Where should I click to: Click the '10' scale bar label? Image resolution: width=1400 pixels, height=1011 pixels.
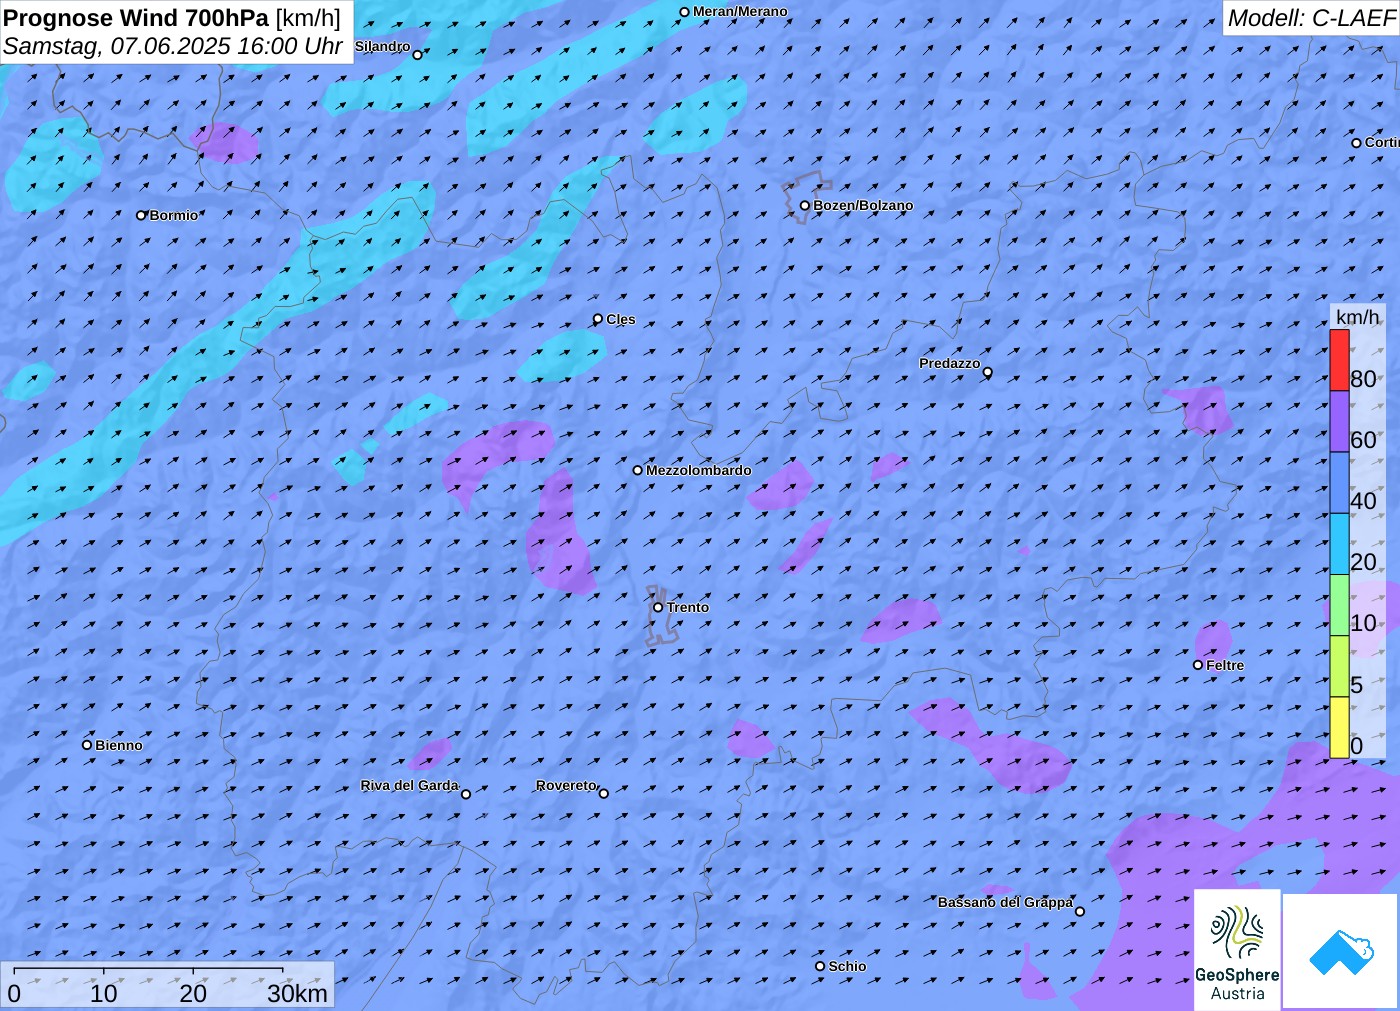pyautogui.click(x=104, y=993)
